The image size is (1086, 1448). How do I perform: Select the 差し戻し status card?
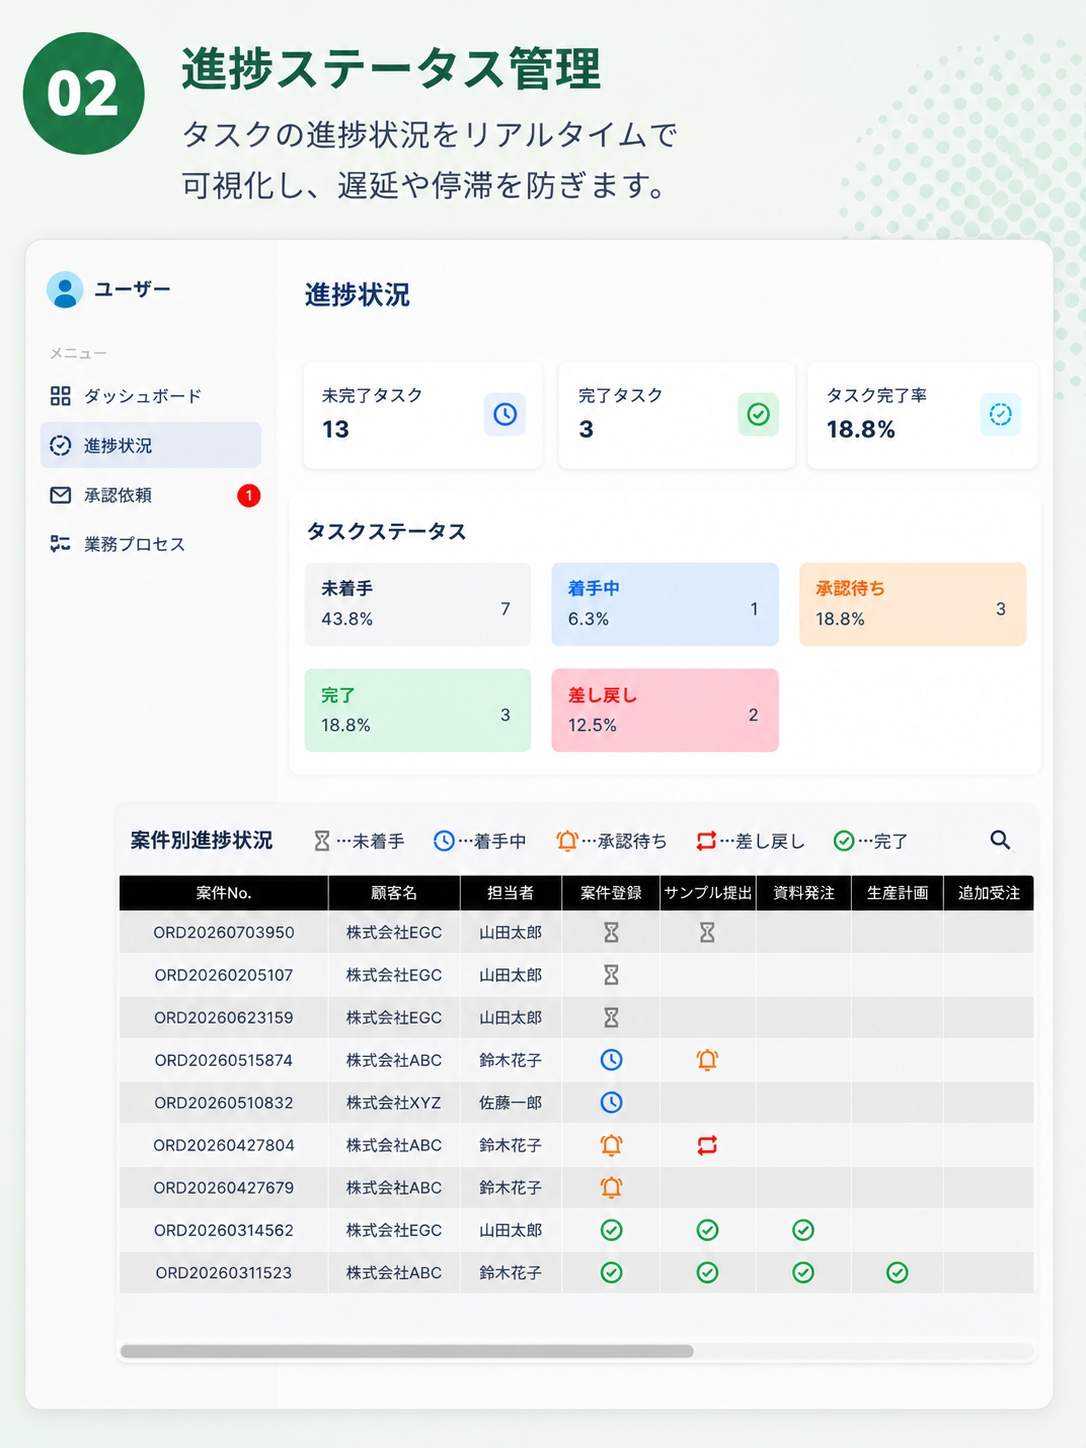[665, 710]
